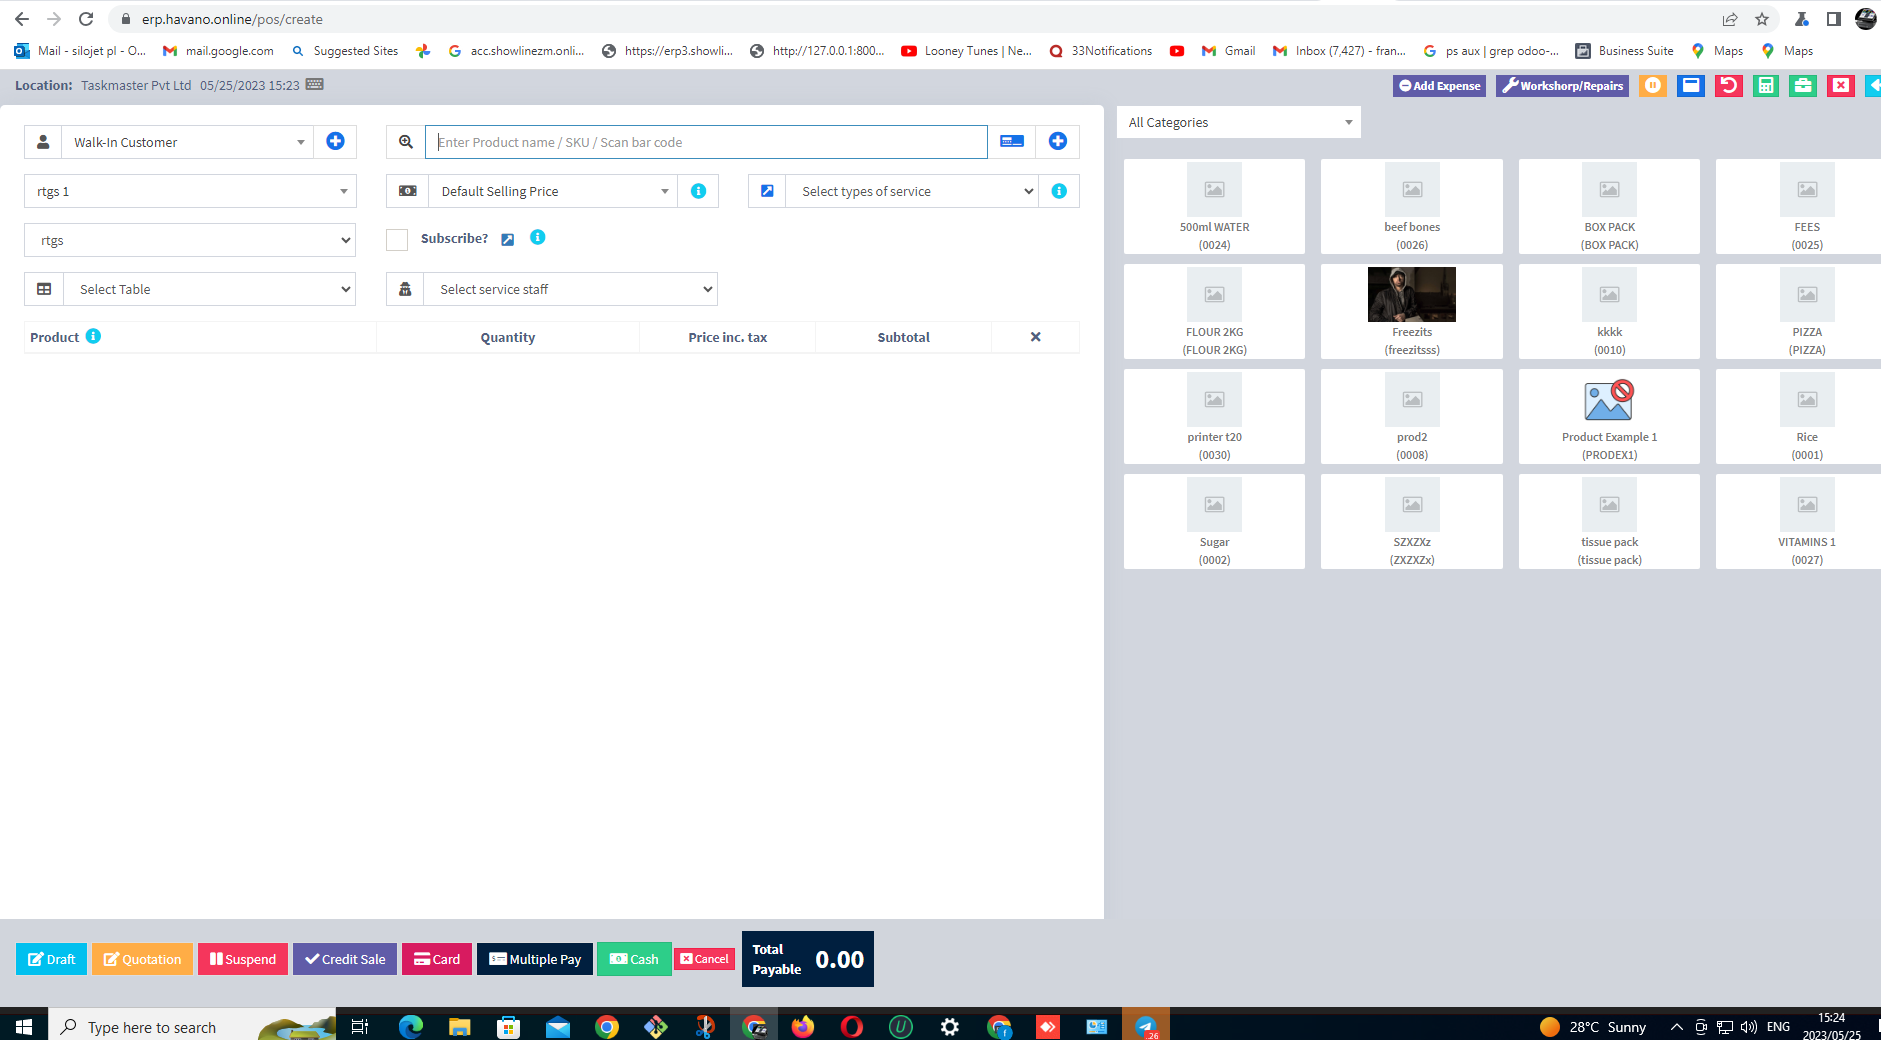Click the Add Expense button
The width and height of the screenshot is (1881, 1040).
pos(1439,86)
